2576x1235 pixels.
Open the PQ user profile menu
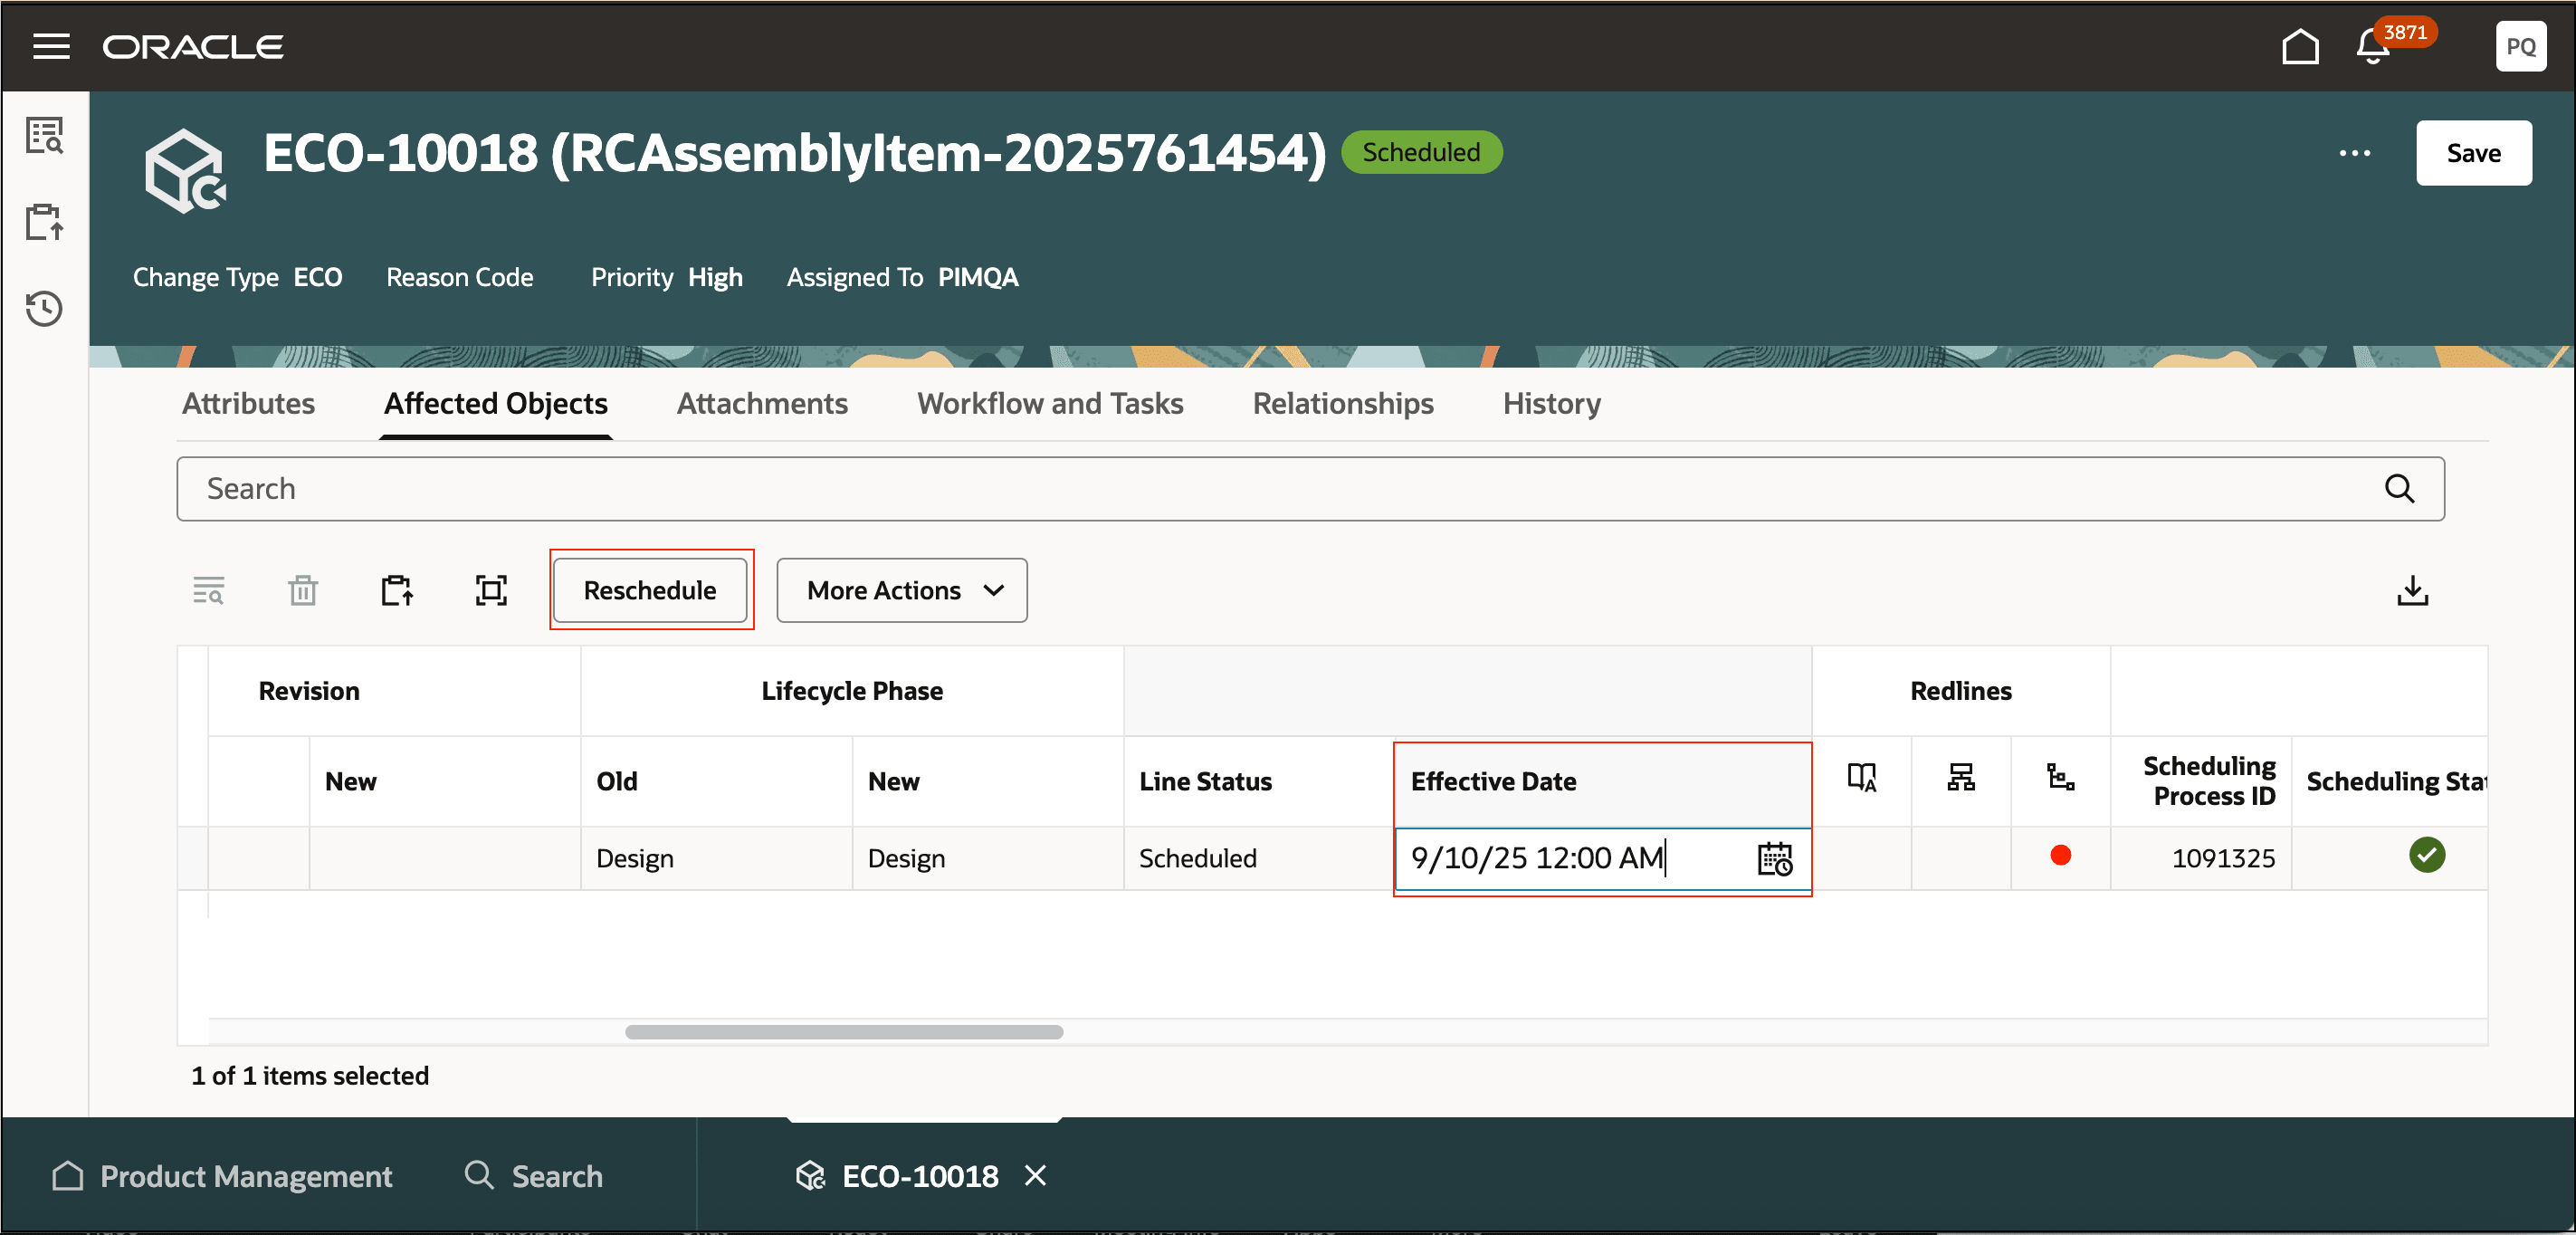tap(2519, 46)
